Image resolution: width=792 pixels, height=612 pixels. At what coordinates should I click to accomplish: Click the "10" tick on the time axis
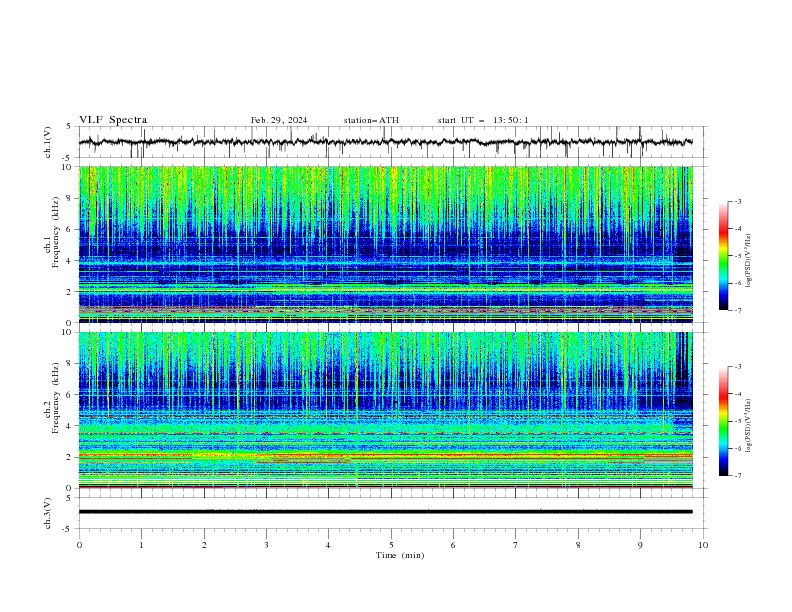pos(703,545)
